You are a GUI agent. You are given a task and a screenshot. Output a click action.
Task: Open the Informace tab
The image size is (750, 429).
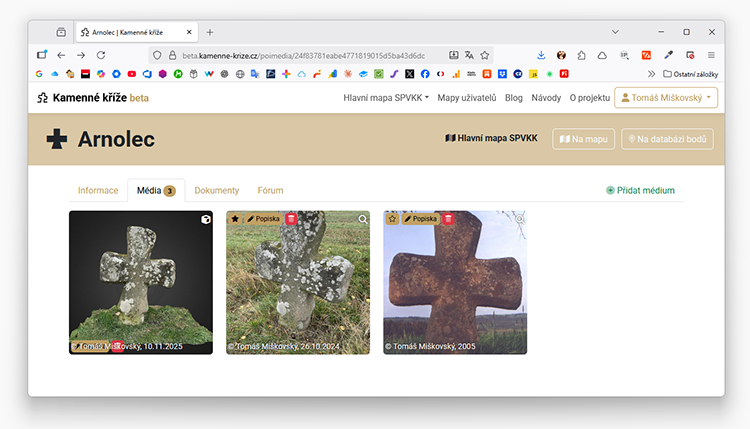tap(98, 190)
